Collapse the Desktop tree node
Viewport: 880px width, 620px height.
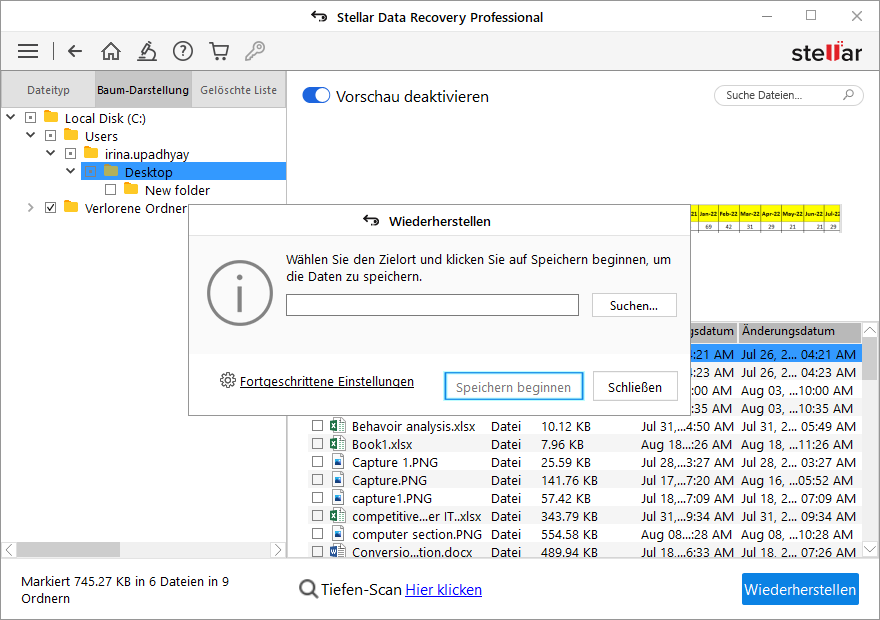[71, 171]
